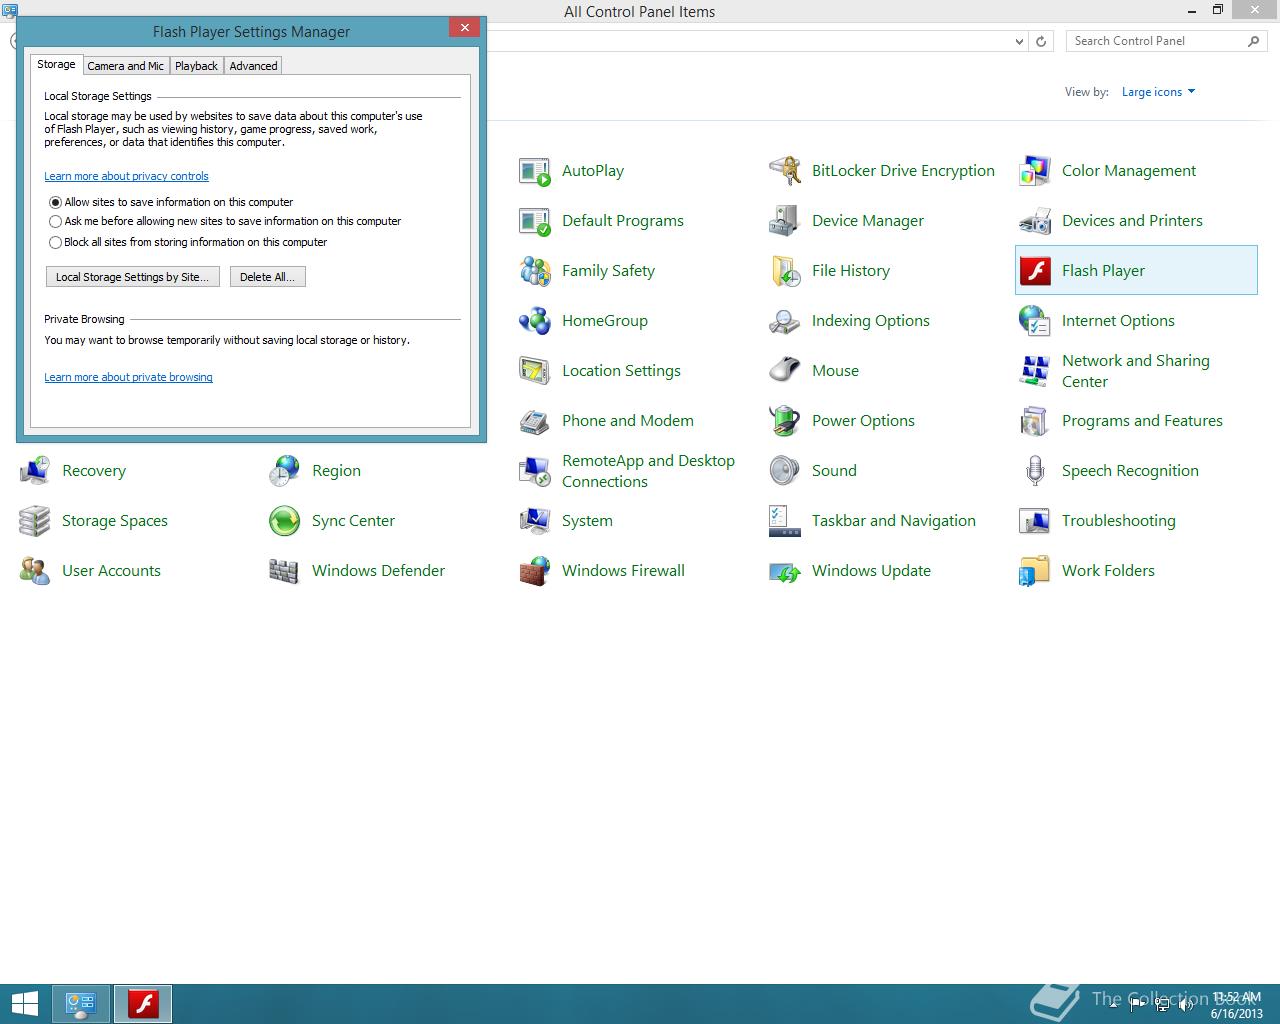Select Allow sites to save information

[56, 202]
